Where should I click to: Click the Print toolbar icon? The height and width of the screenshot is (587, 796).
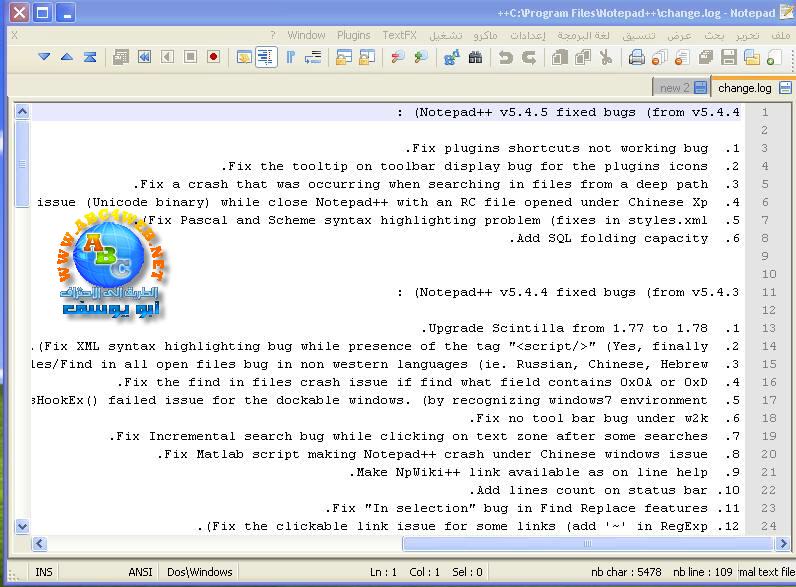(636, 57)
